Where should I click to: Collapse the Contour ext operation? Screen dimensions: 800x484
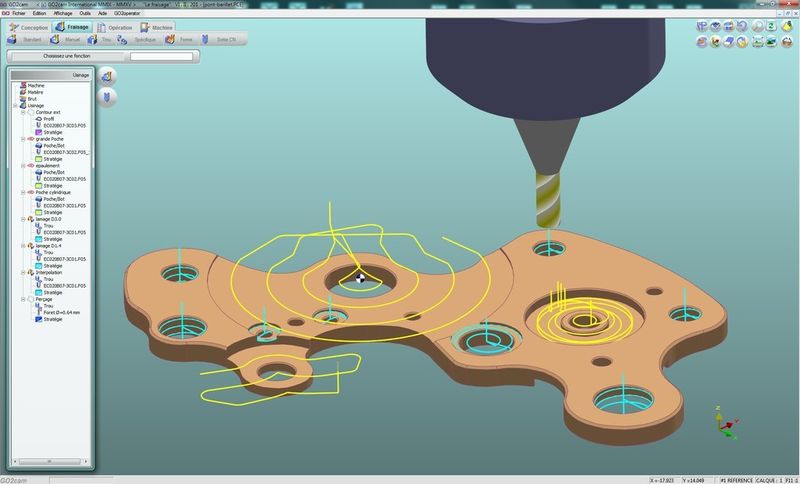click(x=23, y=112)
